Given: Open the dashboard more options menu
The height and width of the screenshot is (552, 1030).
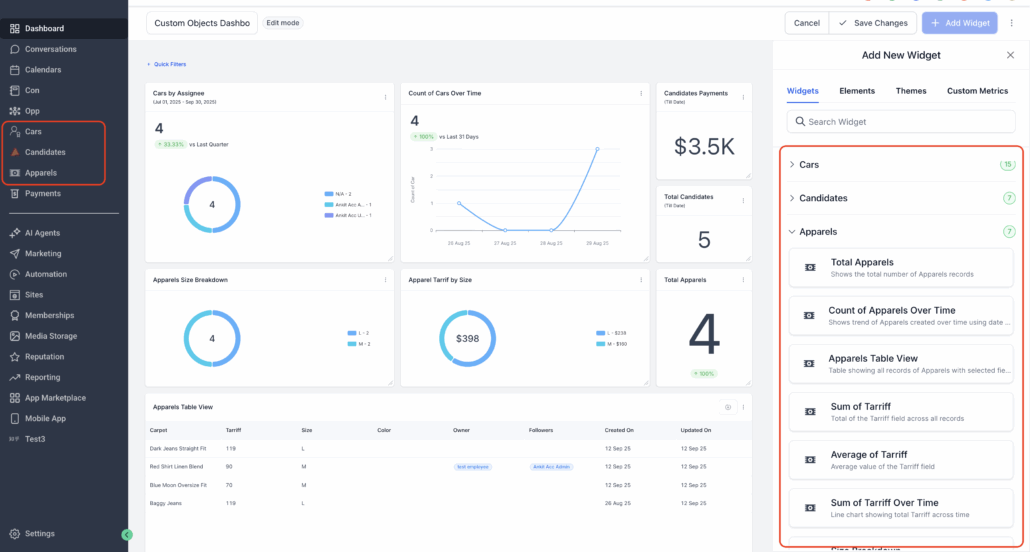Looking at the screenshot, I should click(1011, 23).
